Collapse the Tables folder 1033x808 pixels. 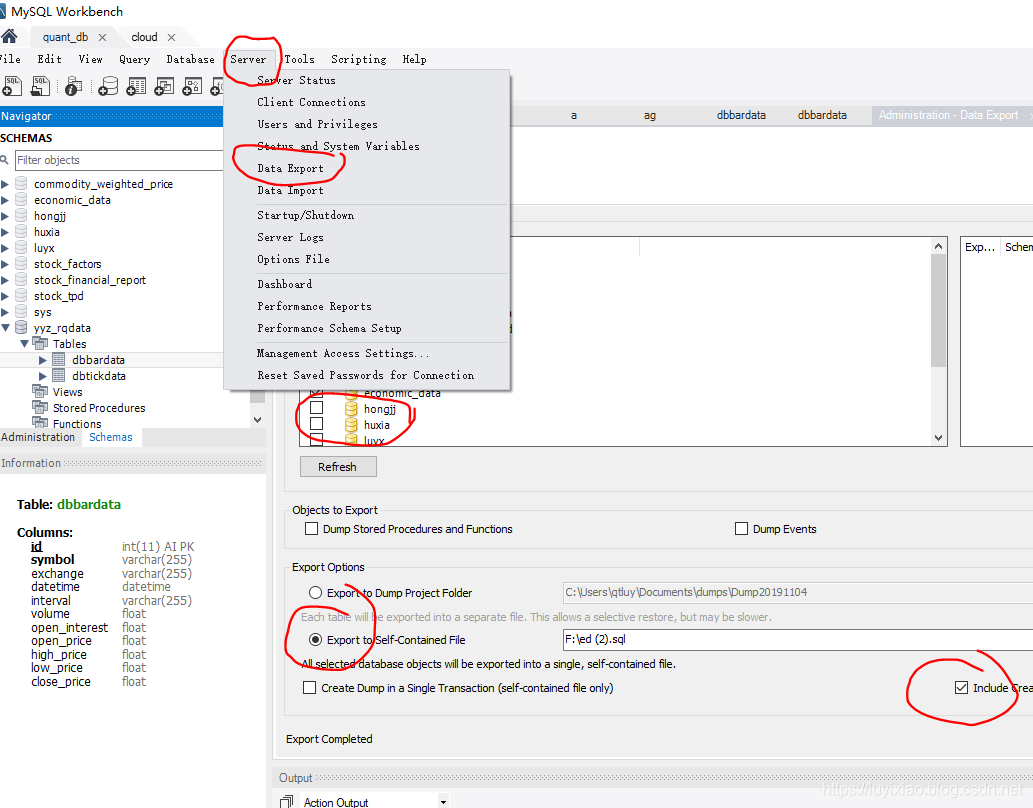(x=24, y=343)
